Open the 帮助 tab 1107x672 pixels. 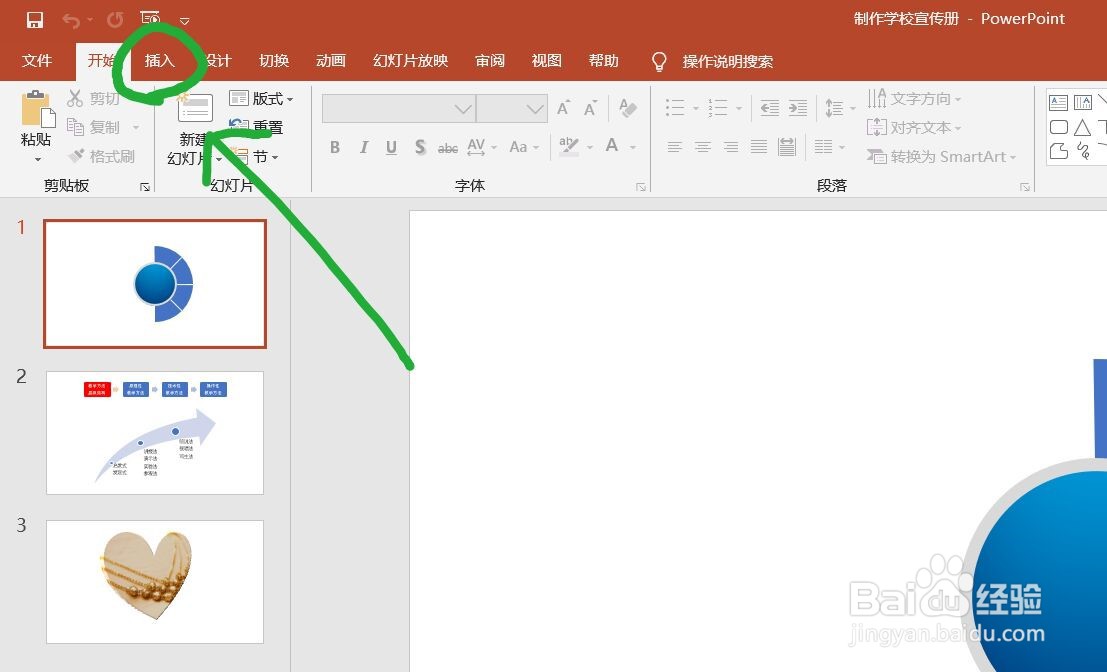[x=604, y=61]
